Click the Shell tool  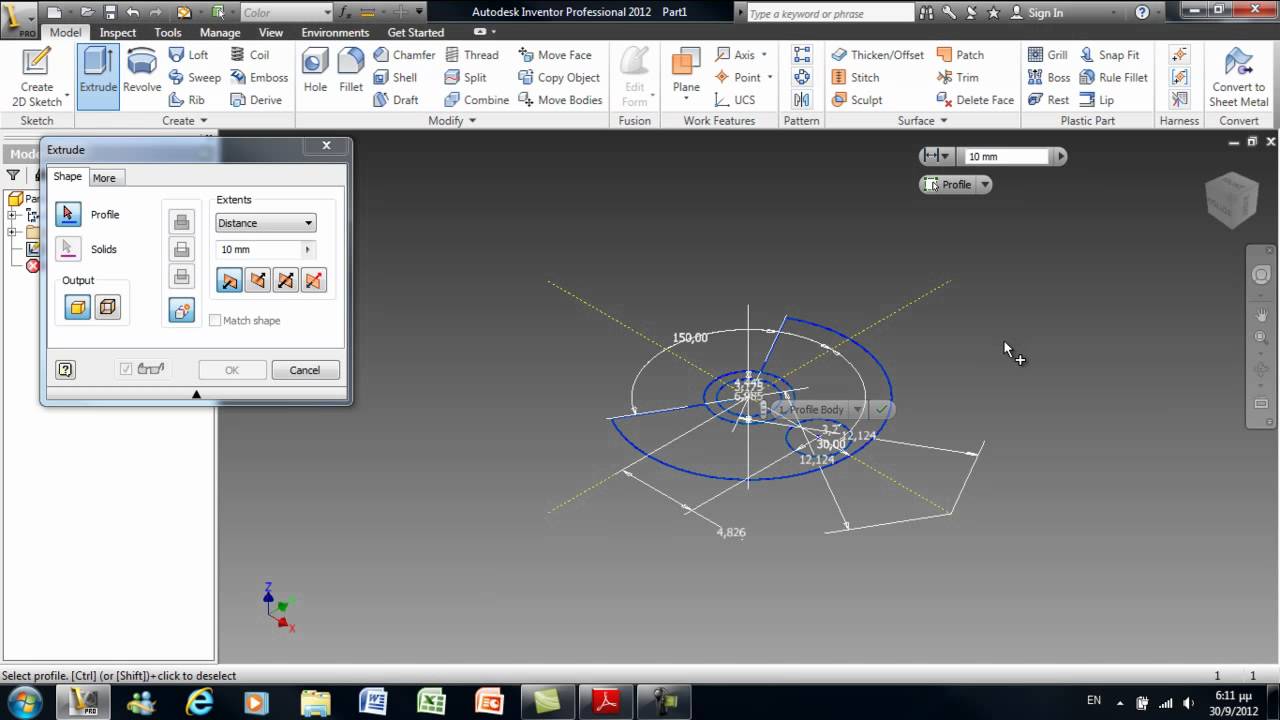tap(395, 77)
